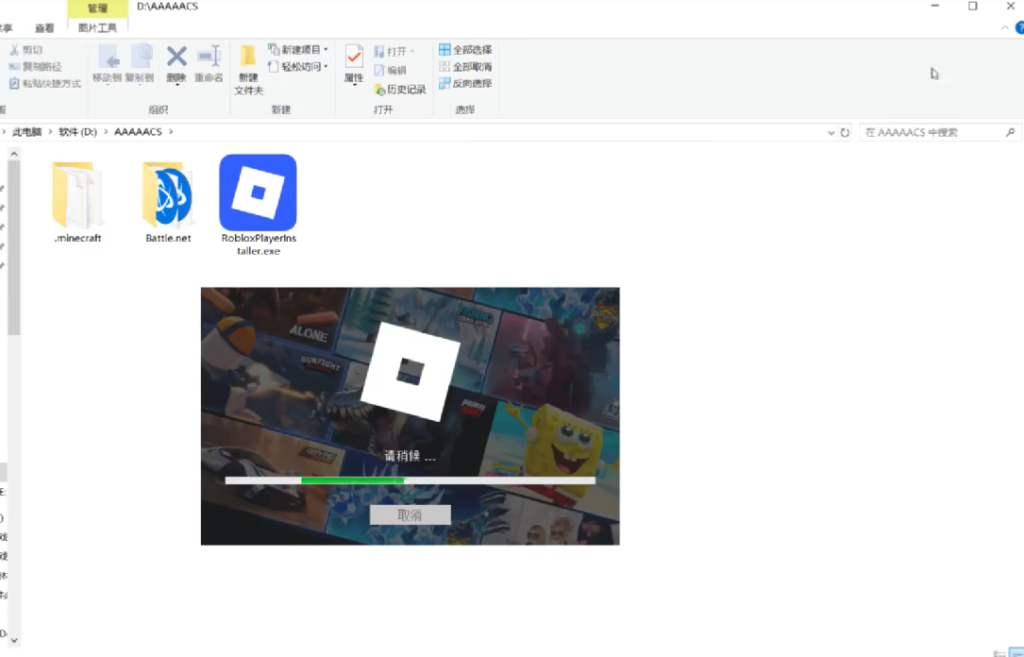
Task: Click Paste shortcut (粘贴快捷方式) option
Action: pos(45,84)
